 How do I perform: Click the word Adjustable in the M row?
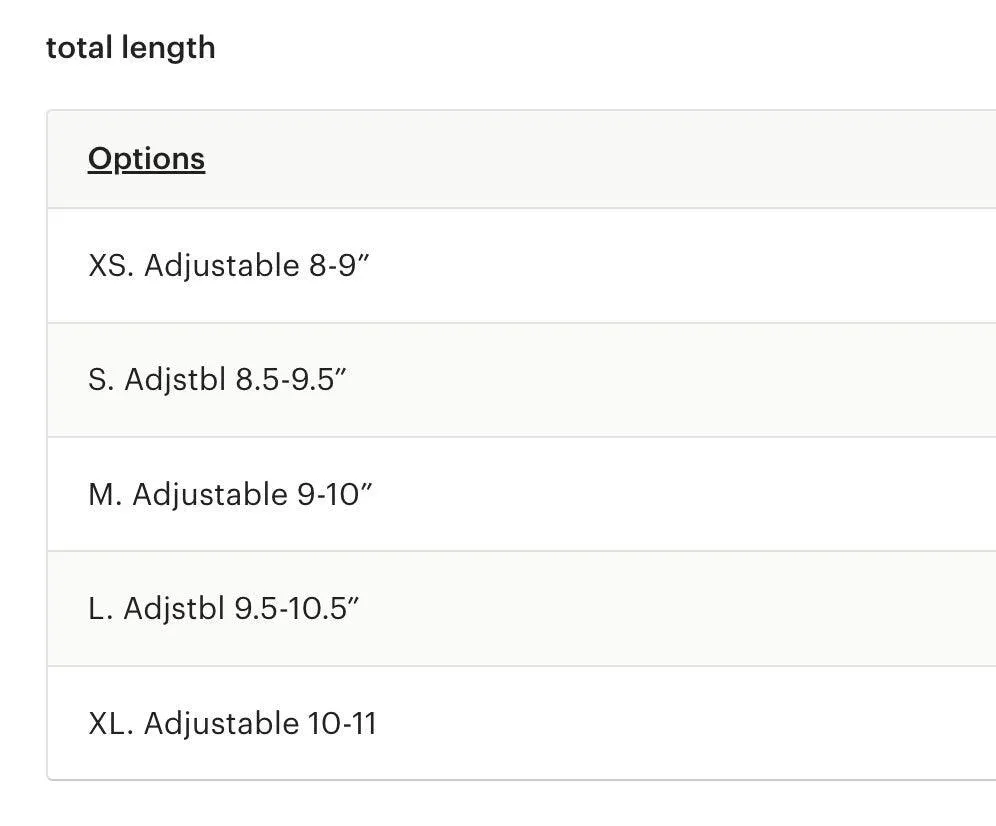pyautogui.click(x=210, y=494)
